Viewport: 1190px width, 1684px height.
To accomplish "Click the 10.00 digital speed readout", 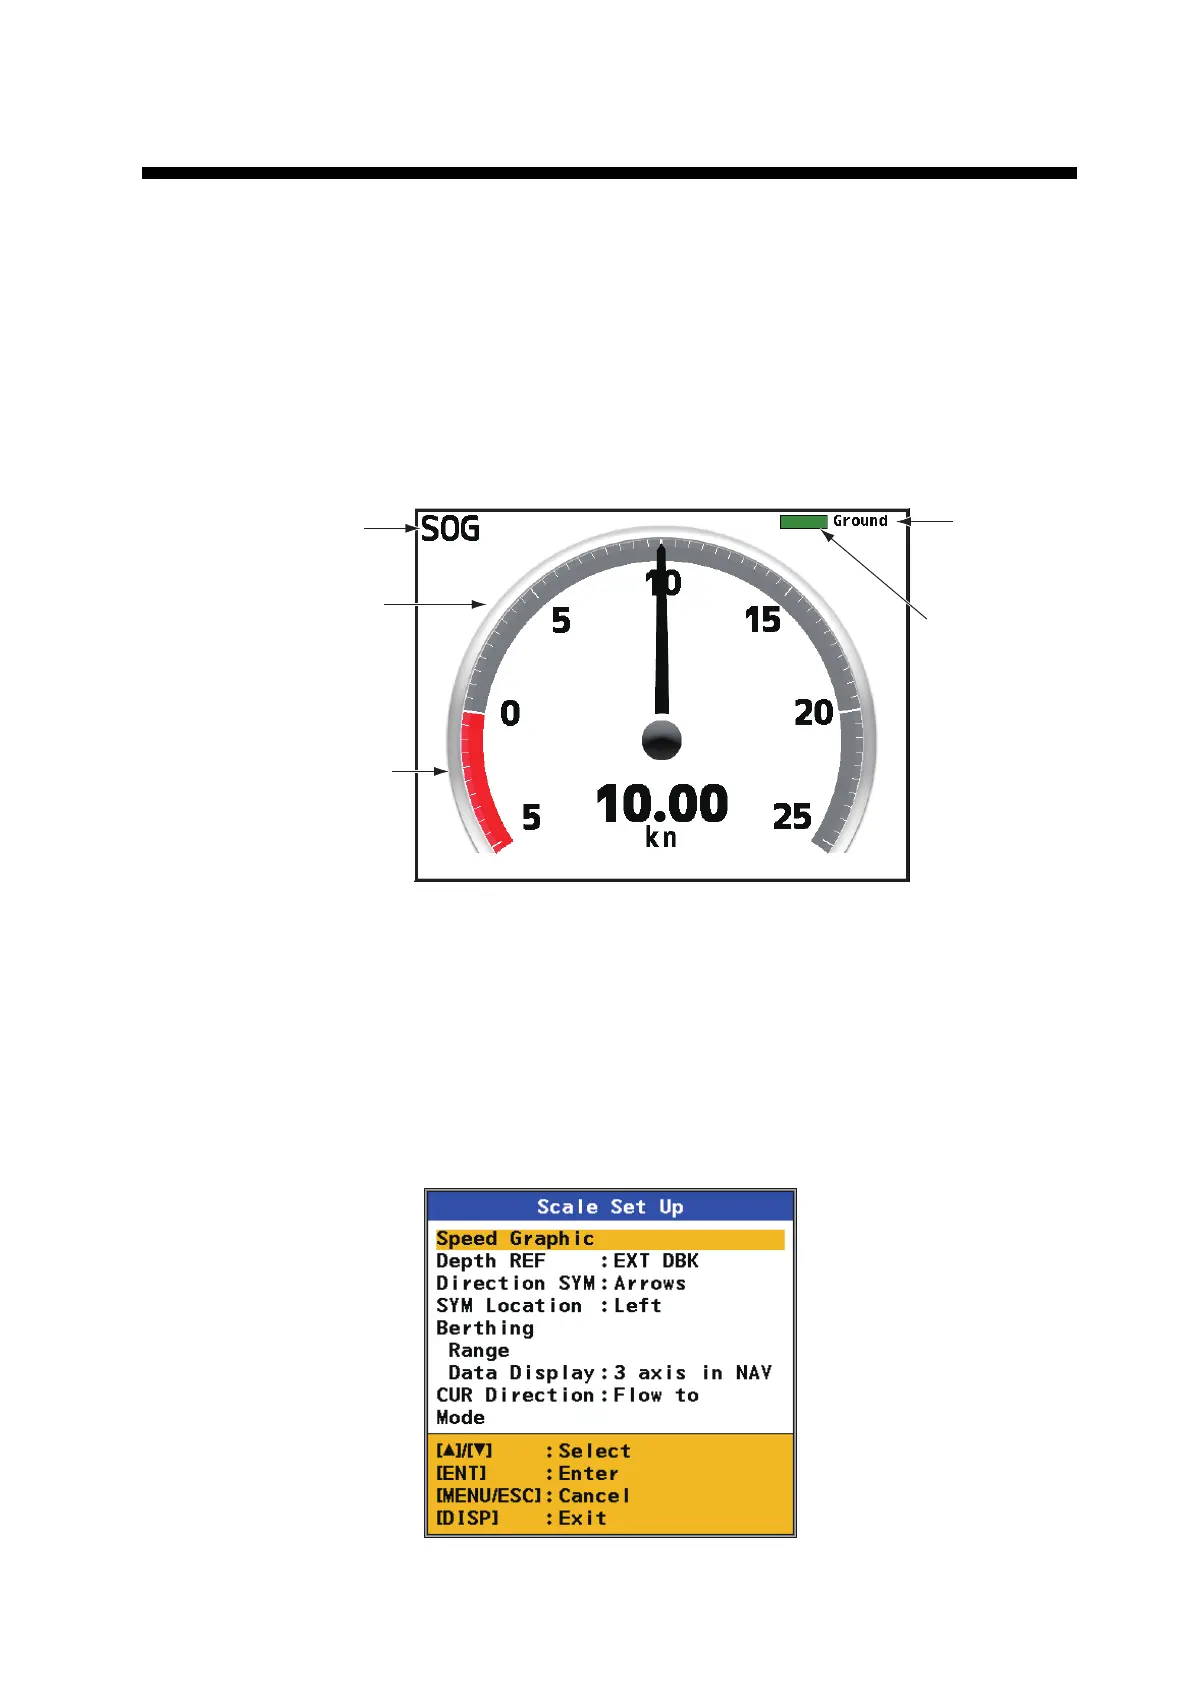I will click(661, 804).
